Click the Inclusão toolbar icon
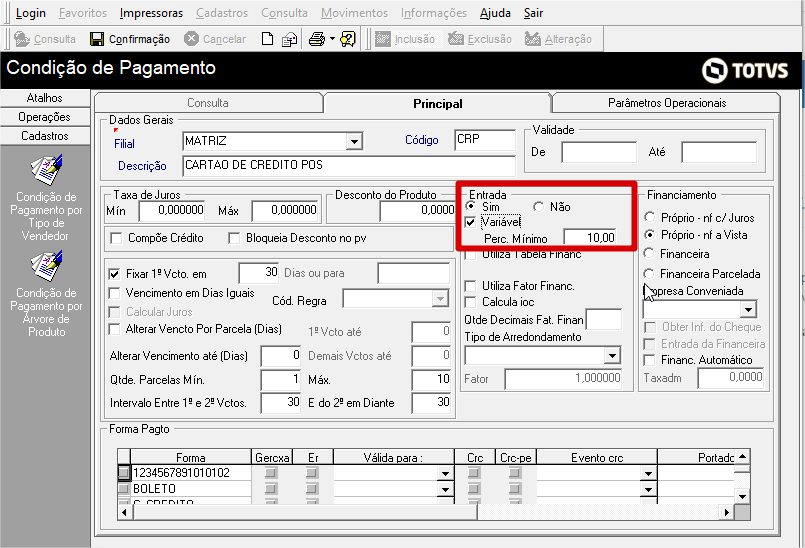 point(382,39)
